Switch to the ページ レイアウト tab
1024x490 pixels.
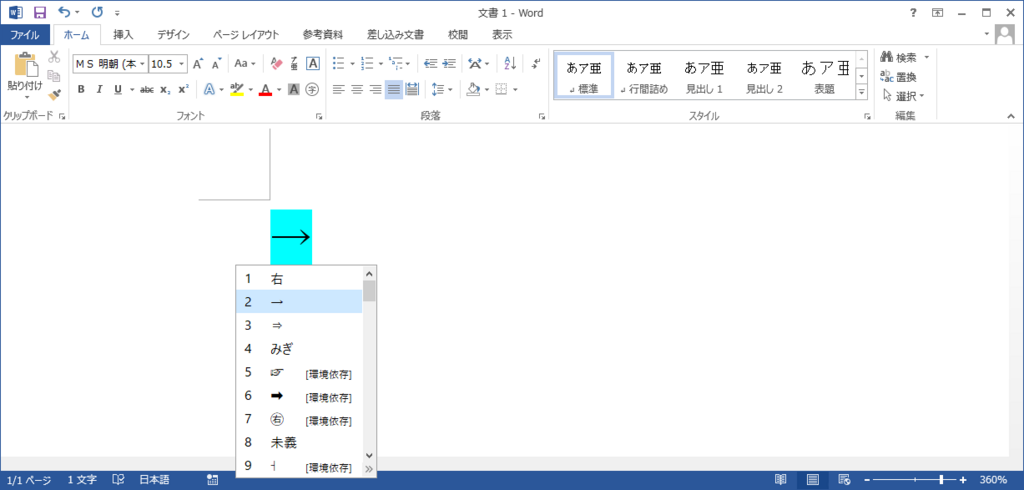[x=246, y=35]
